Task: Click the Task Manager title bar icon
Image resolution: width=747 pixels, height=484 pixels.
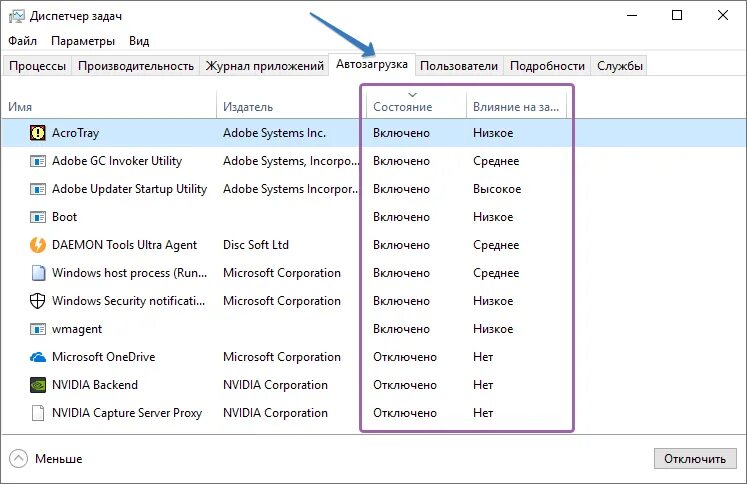Action: coord(16,16)
